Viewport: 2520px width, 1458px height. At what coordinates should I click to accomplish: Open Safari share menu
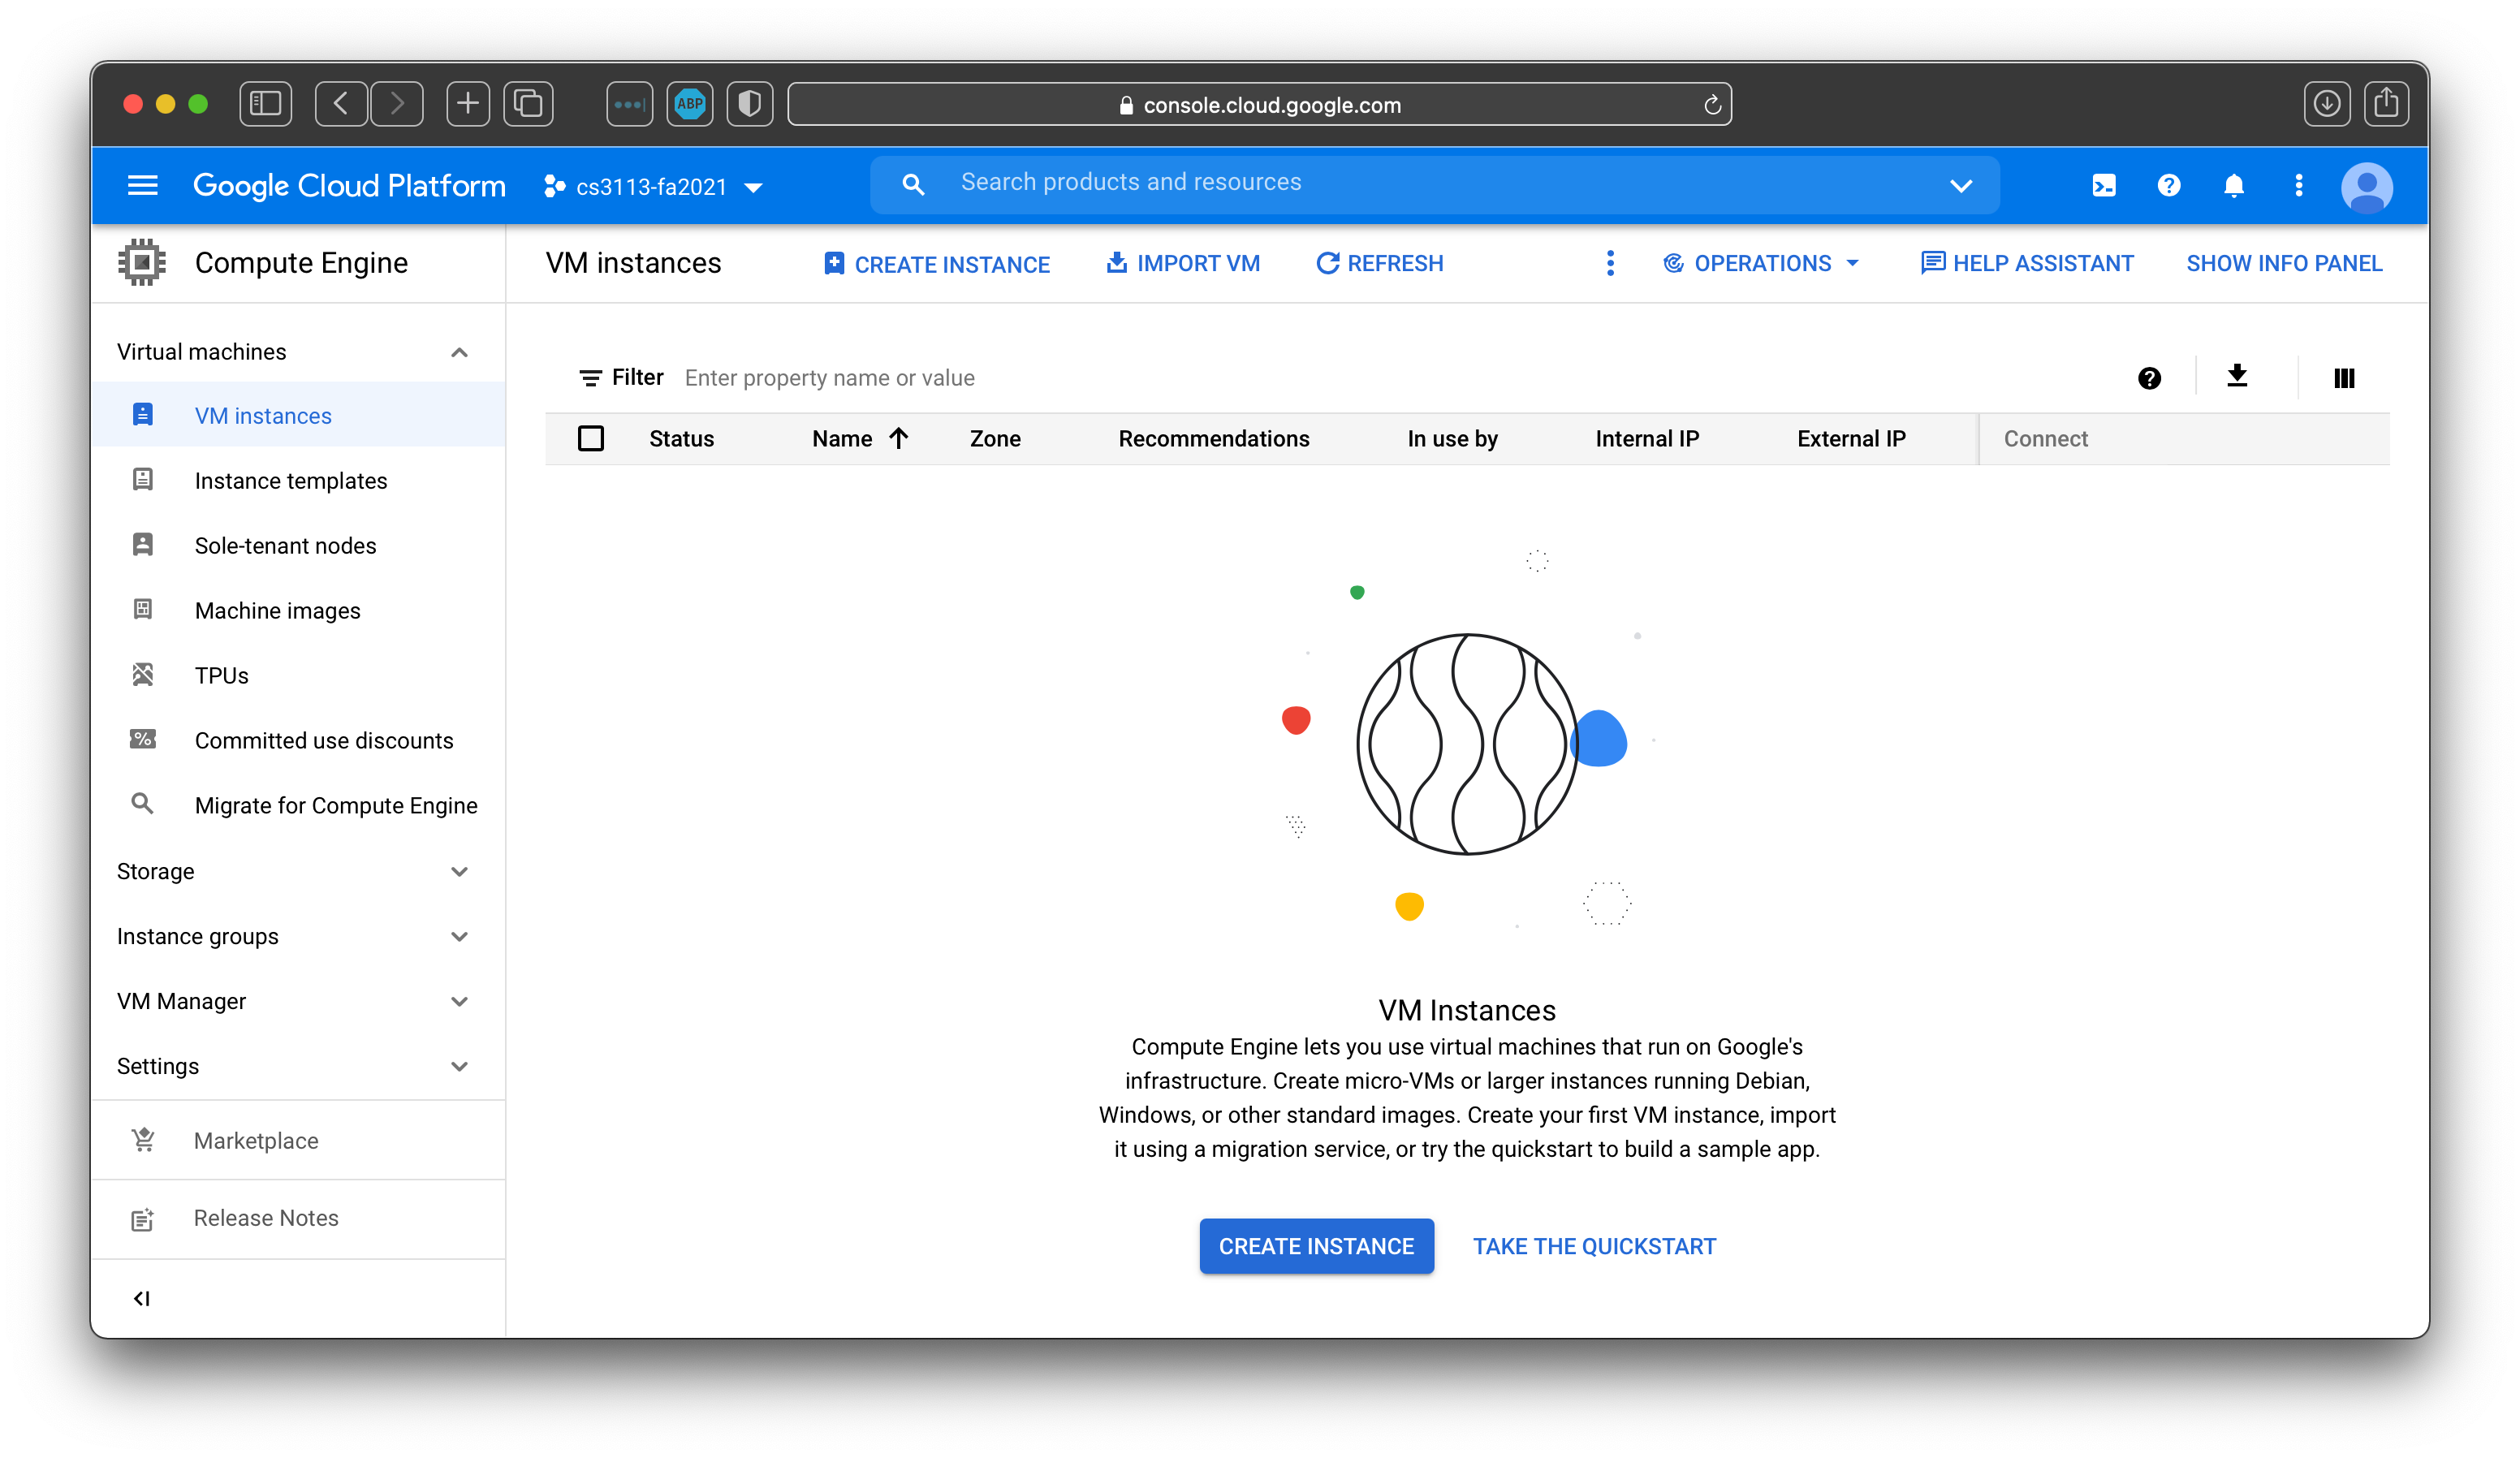[2386, 103]
